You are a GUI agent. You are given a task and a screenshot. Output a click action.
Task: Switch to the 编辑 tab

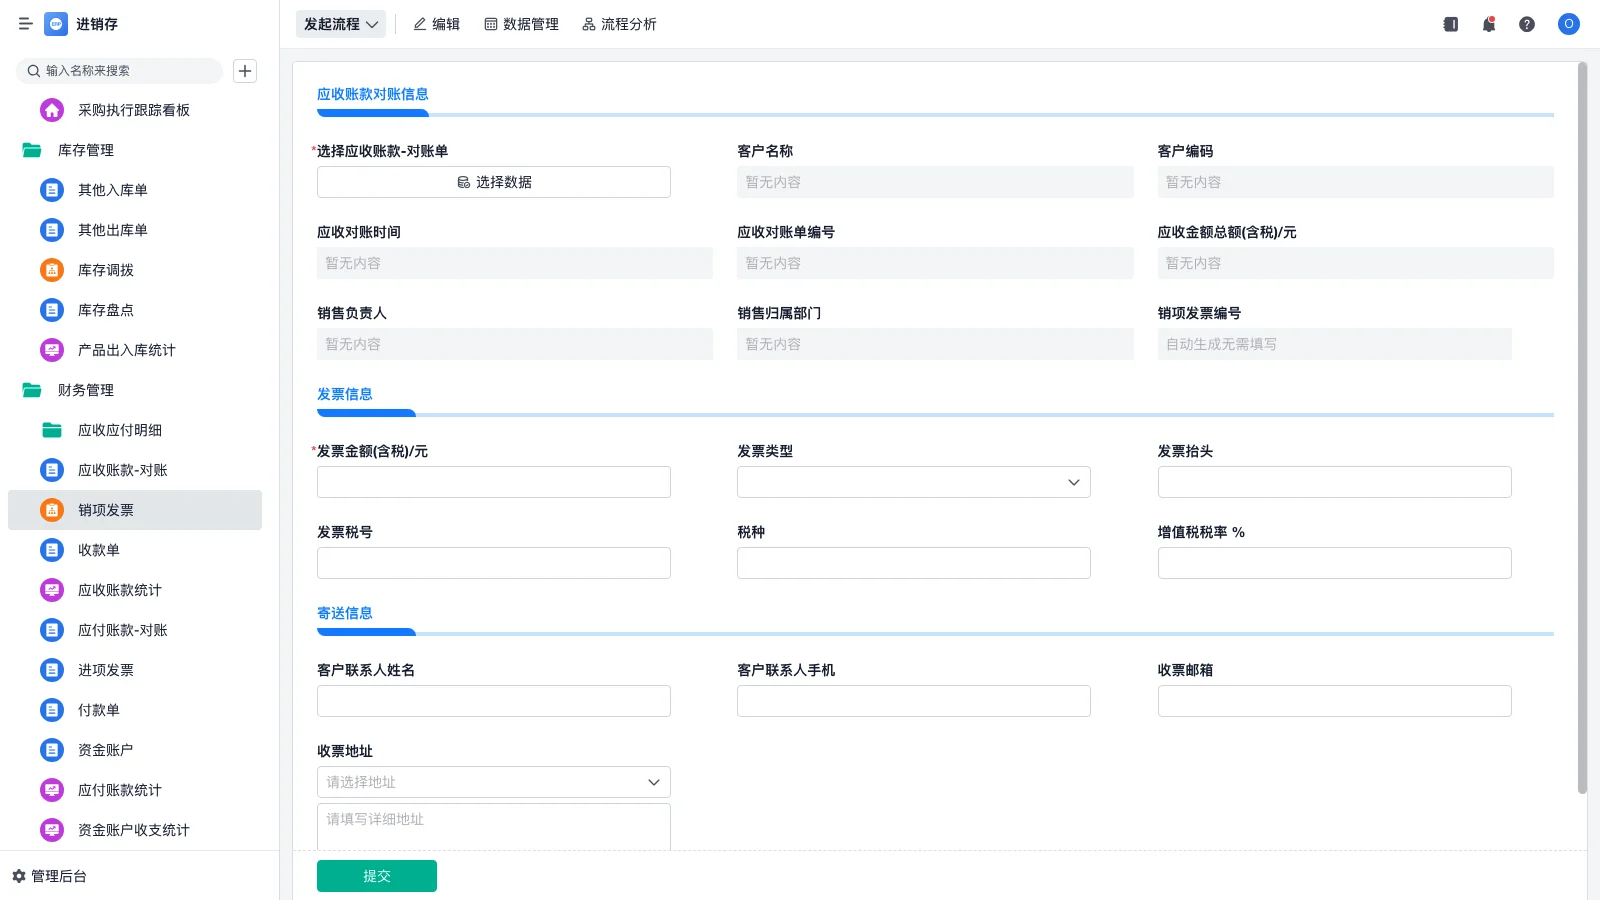tap(437, 24)
